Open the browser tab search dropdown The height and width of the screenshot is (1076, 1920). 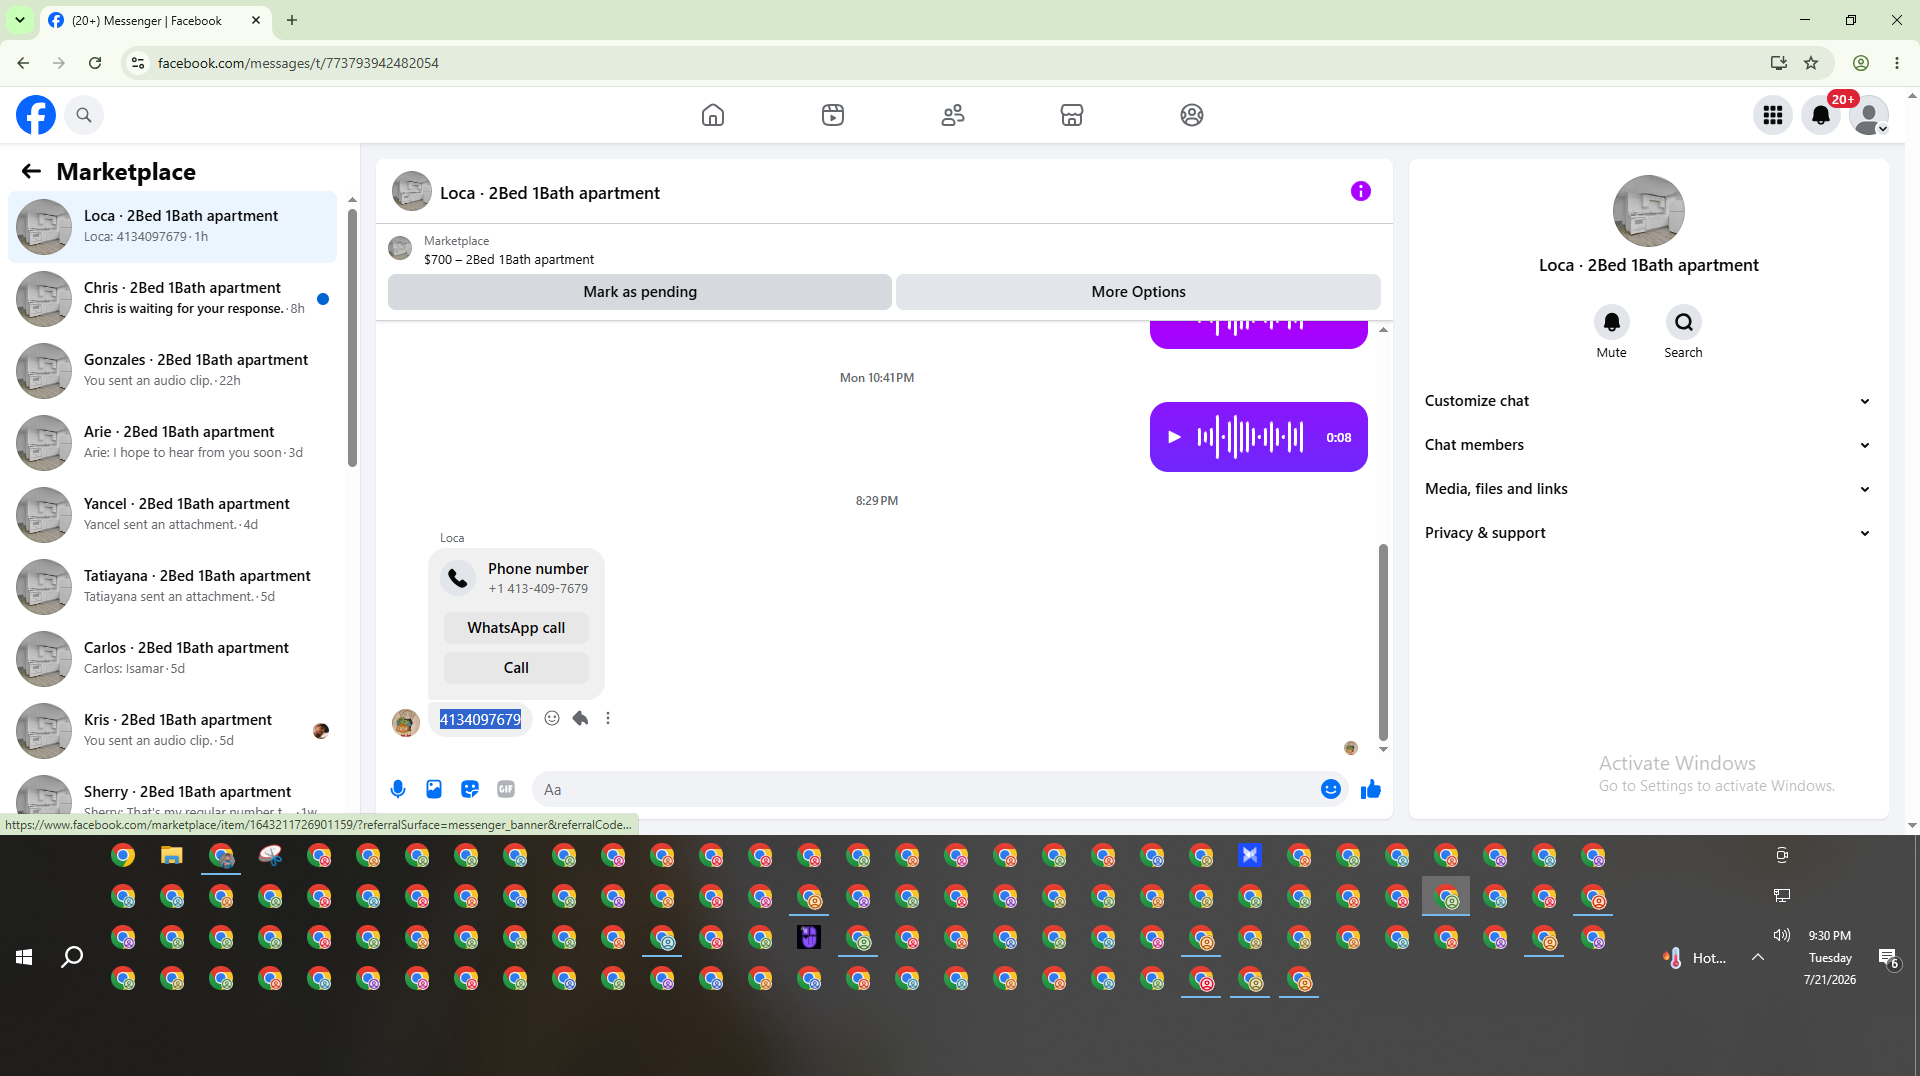tap(20, 20)
